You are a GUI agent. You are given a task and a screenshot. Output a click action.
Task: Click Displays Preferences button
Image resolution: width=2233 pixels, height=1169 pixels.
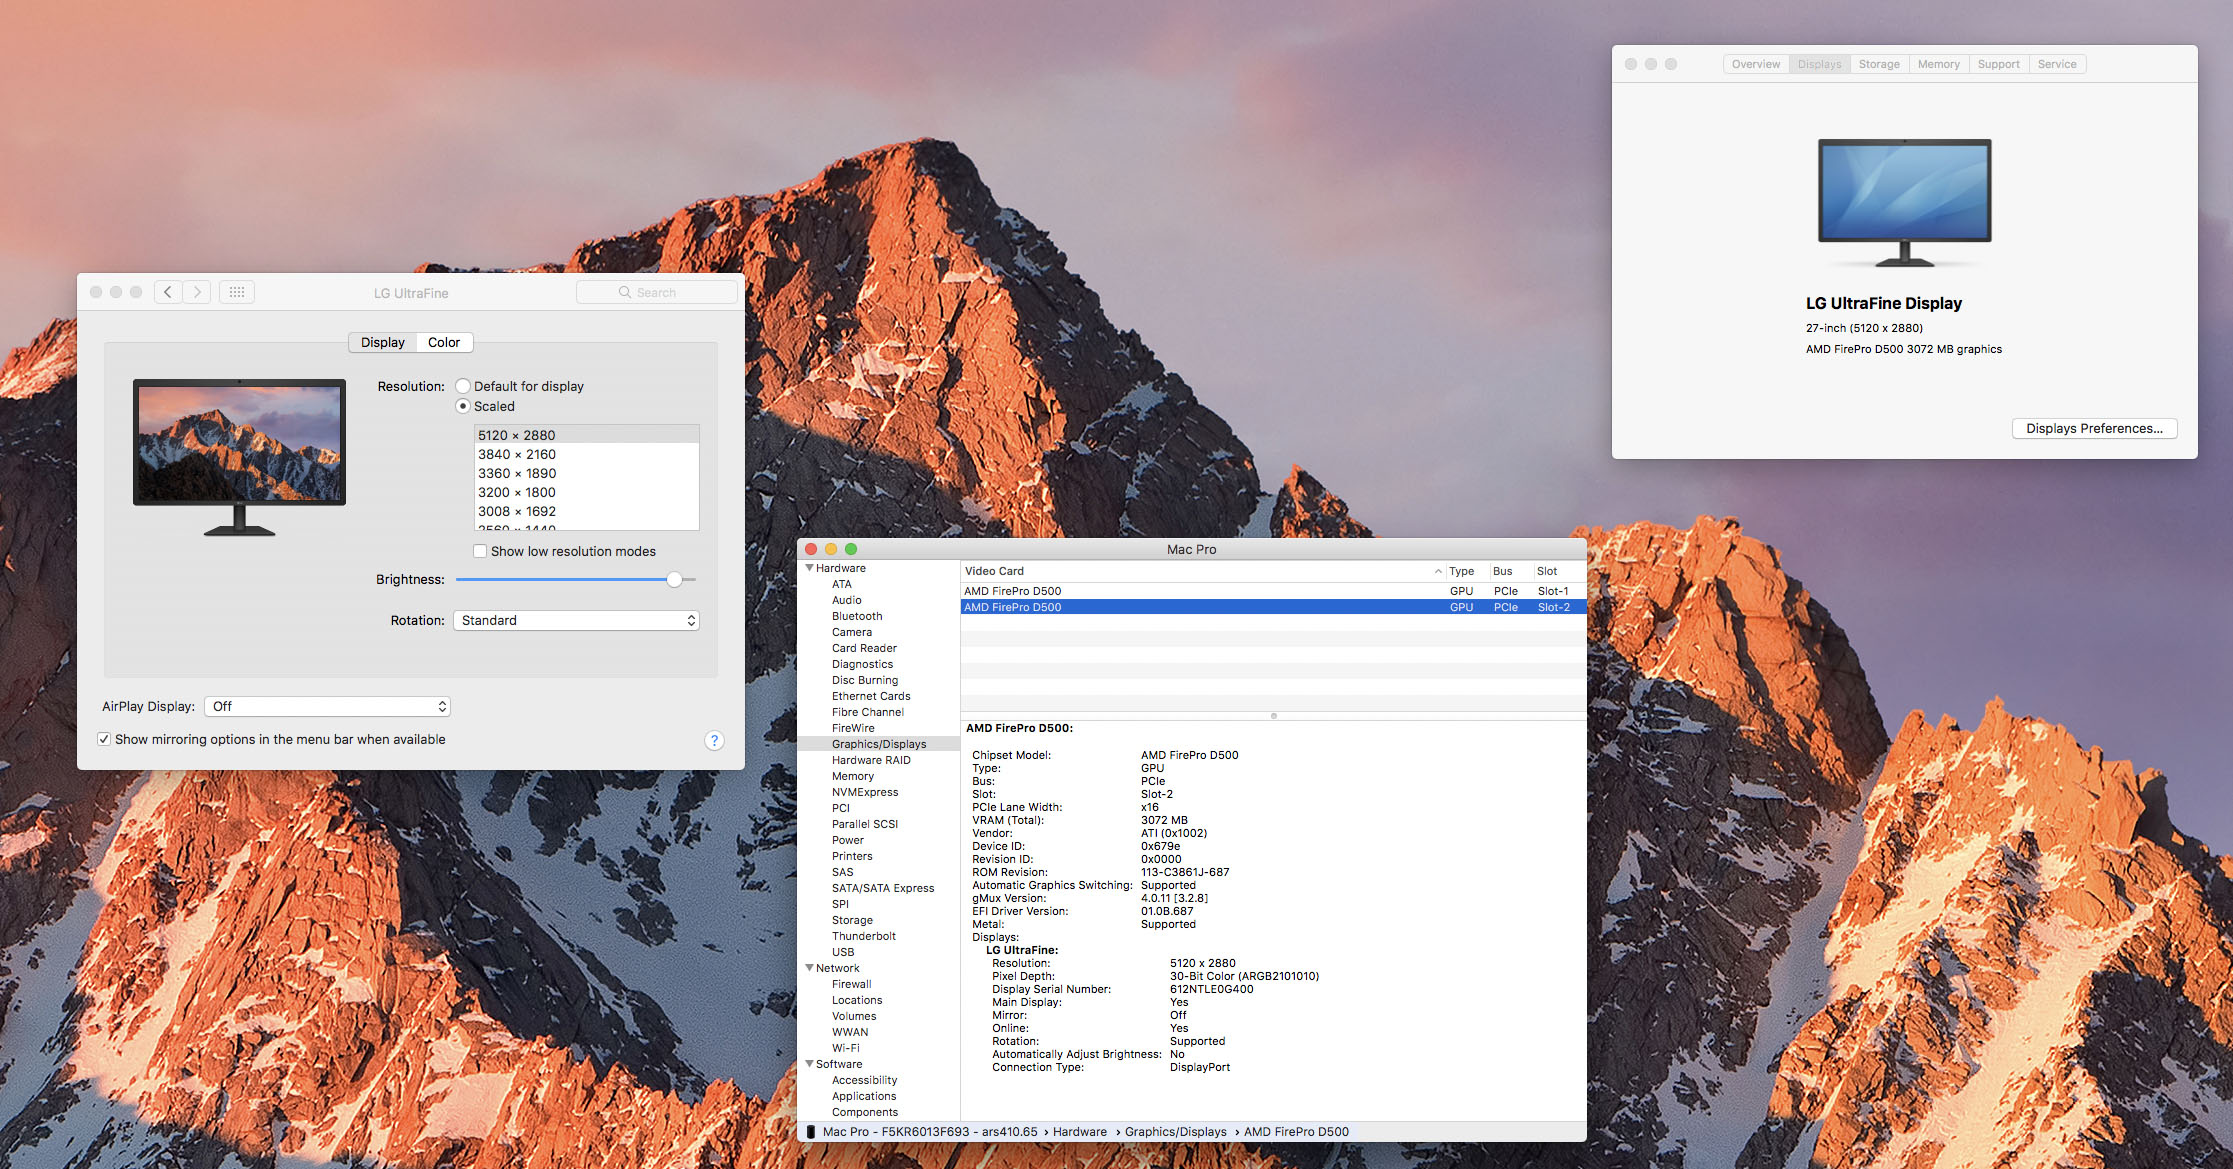[x=2094, y=428]
